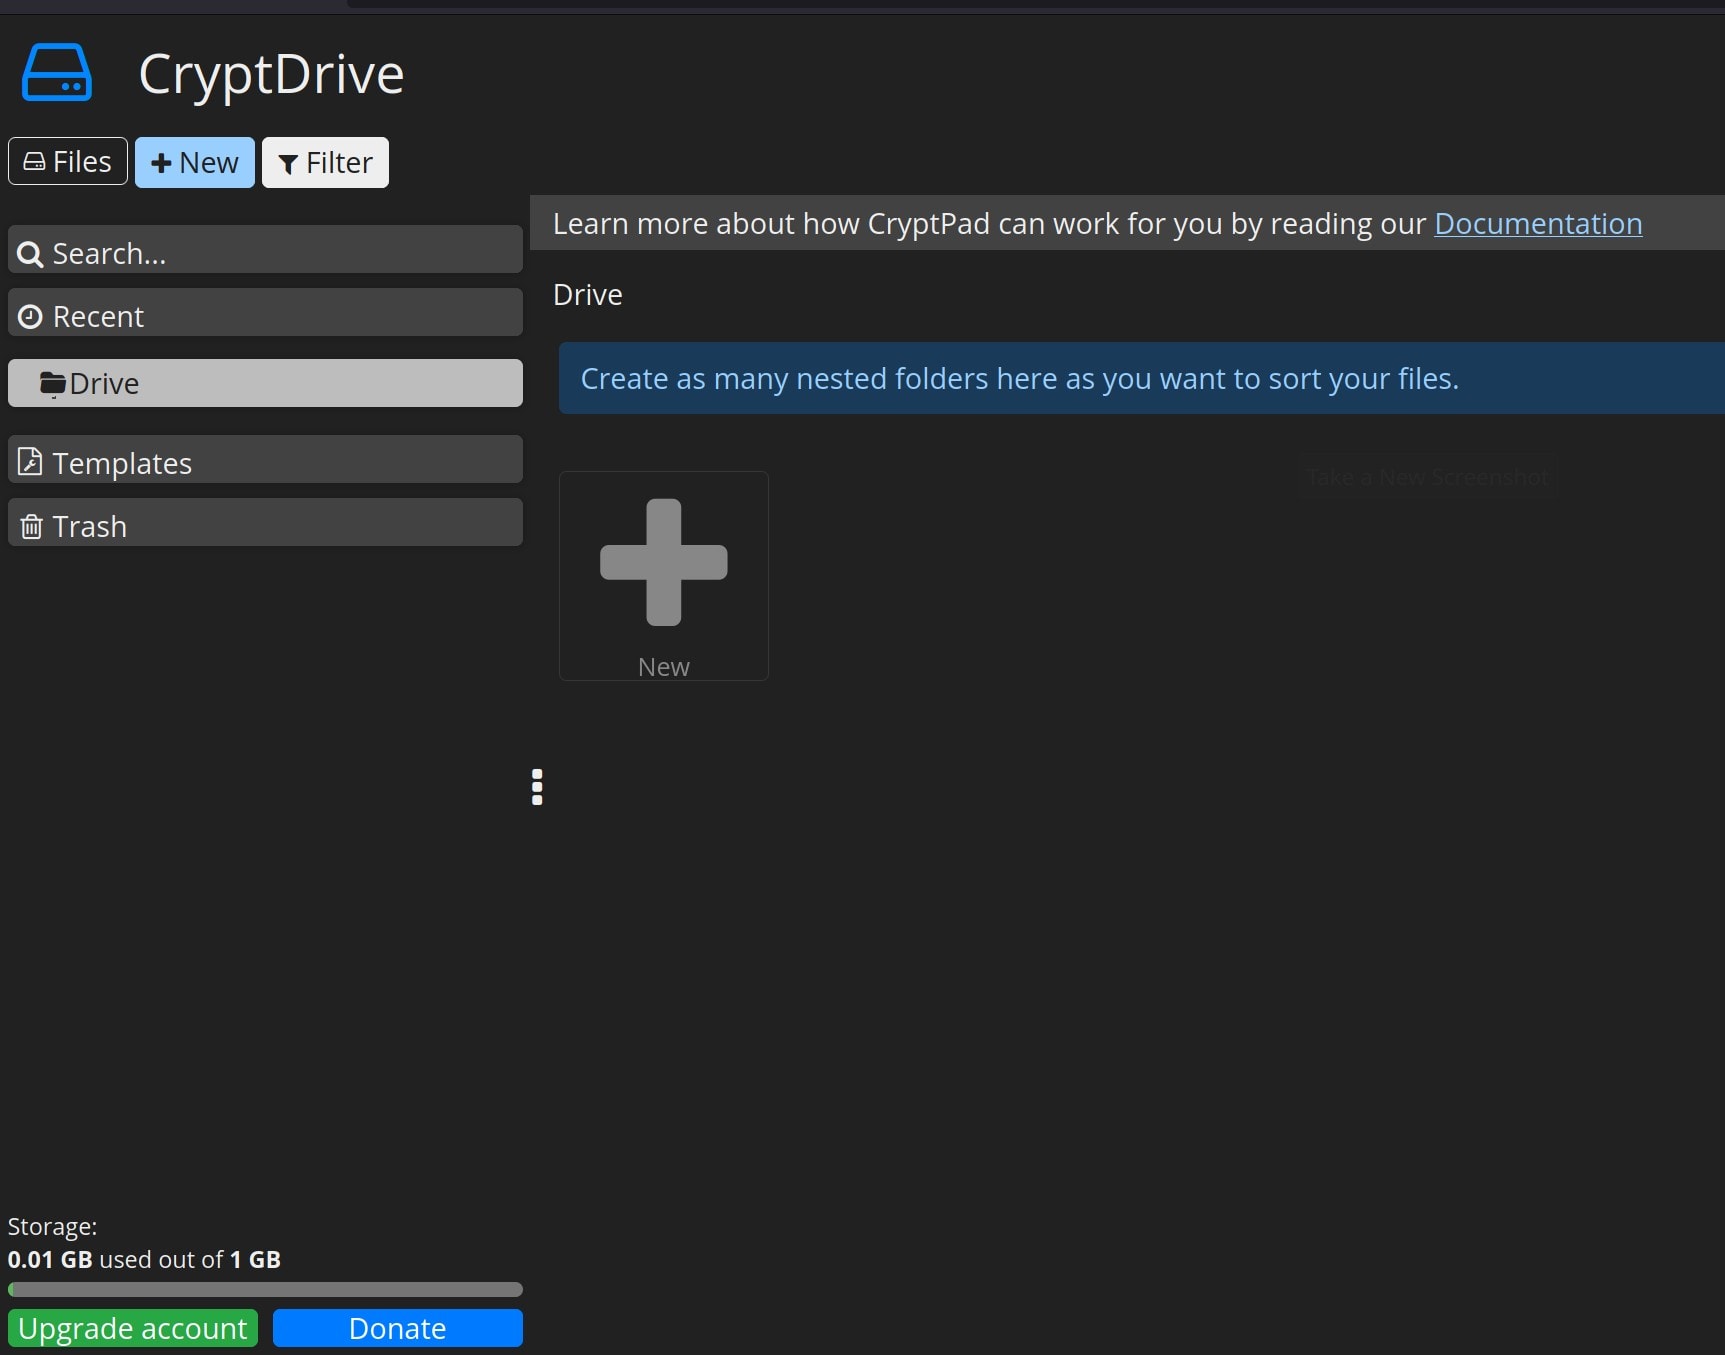Open the Files button
This screenshot has height=1355, width=1725.
(x=68, y=162)
